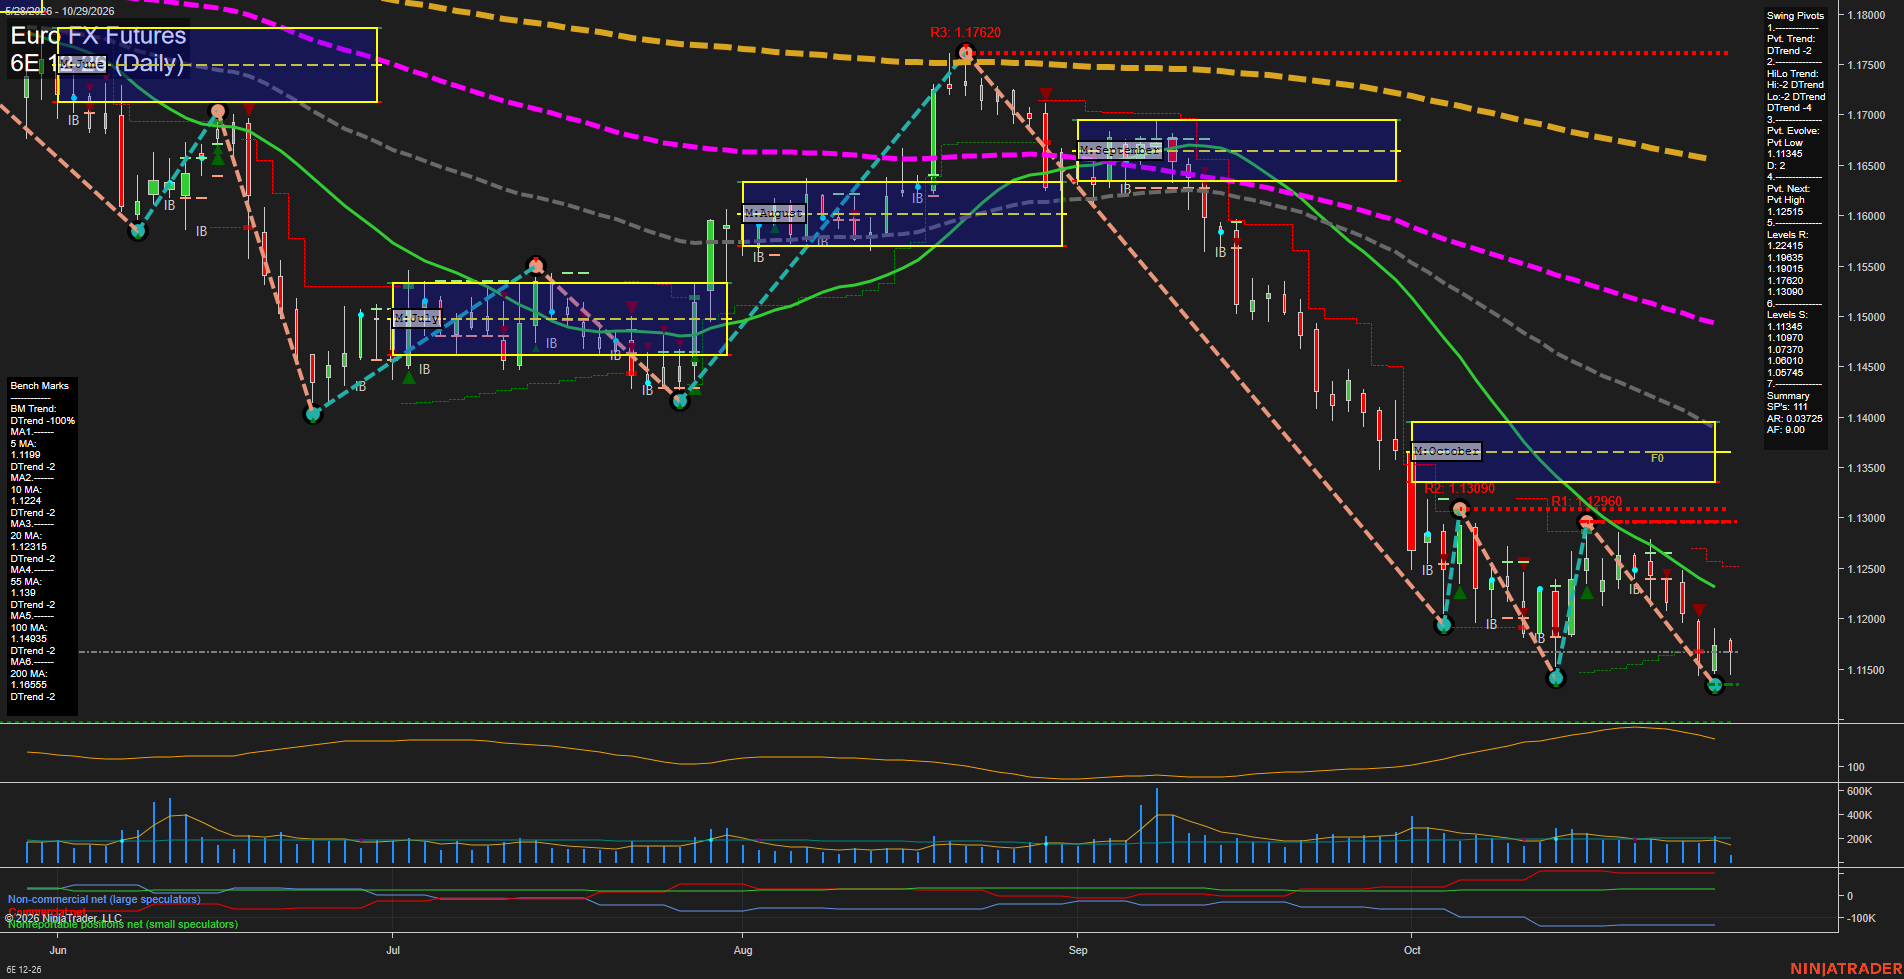
Task: Click the R2: 1.13090 resistance label
Action: (1460, 489)
